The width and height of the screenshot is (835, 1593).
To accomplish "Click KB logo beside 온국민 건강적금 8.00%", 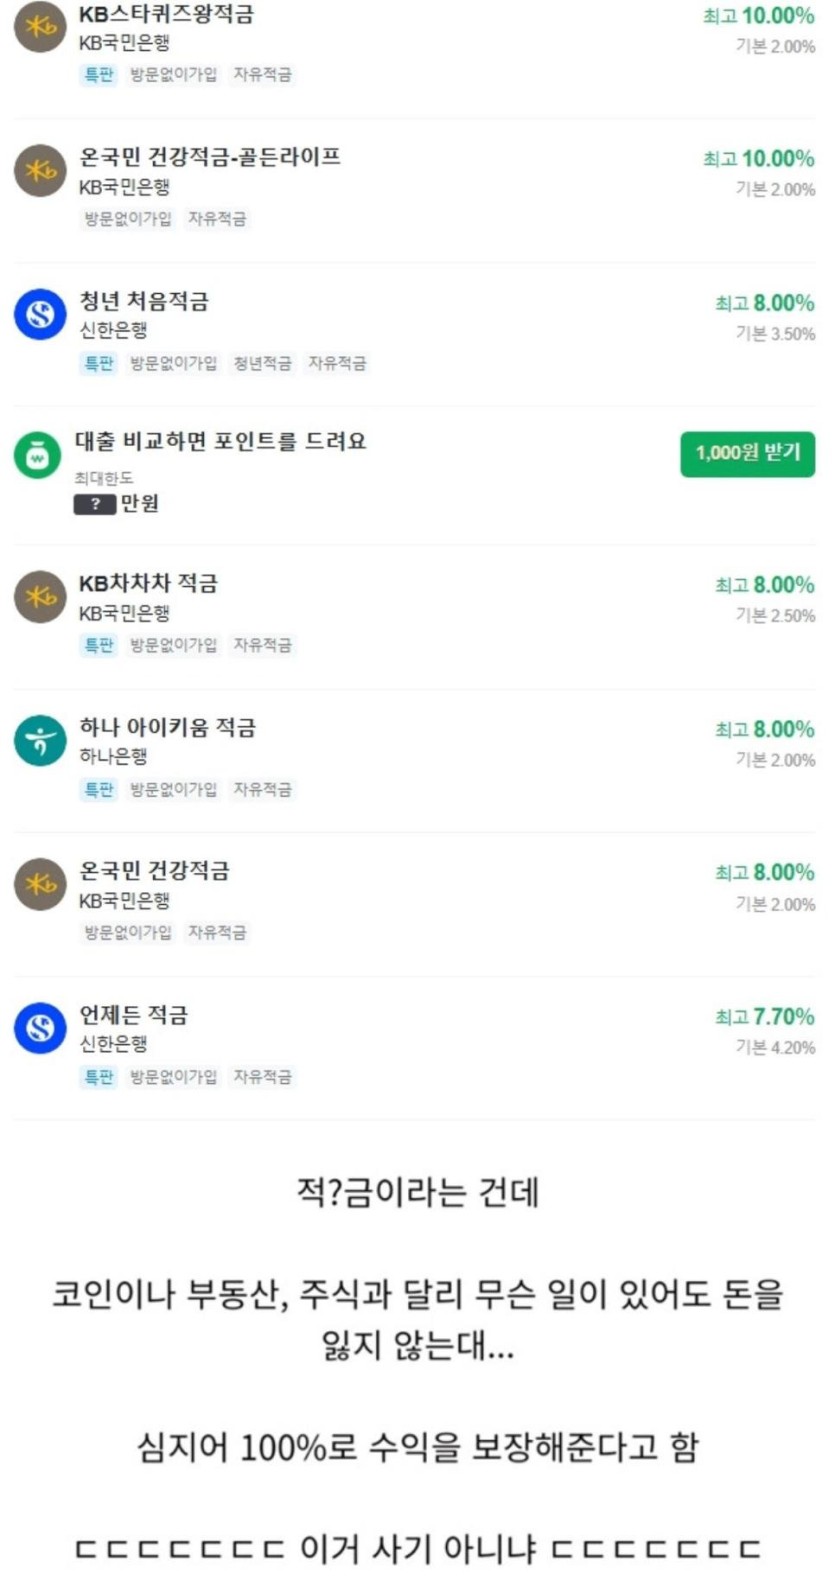I will [x=40, y=884].
